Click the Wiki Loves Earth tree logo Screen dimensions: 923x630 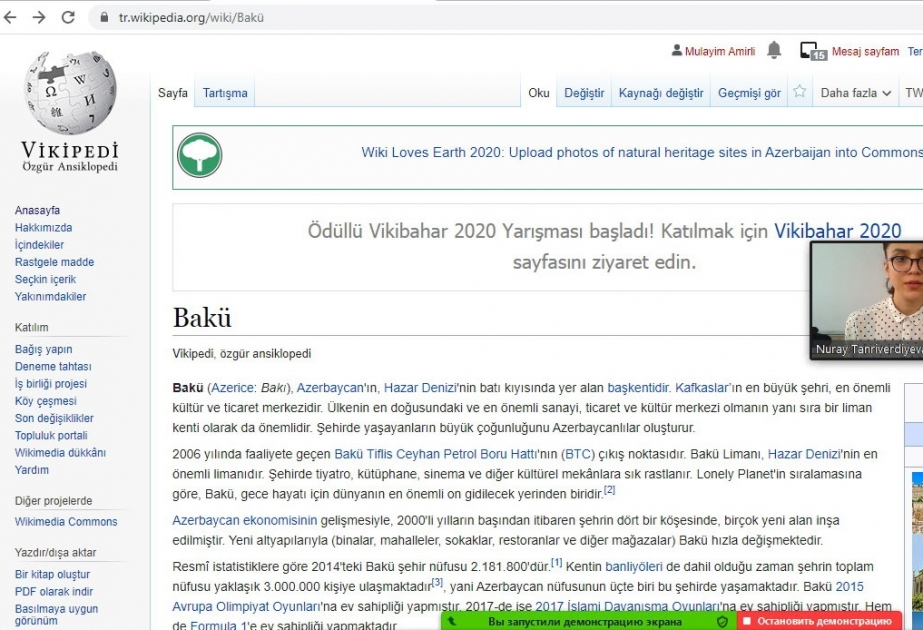(x=200, y=155)
